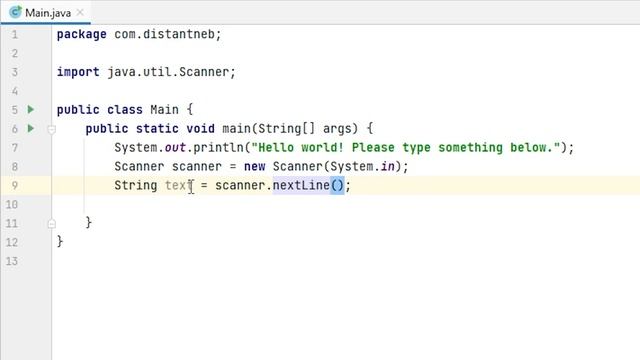
Task: Click the 'args' parameter name
Action: point(337,129)
